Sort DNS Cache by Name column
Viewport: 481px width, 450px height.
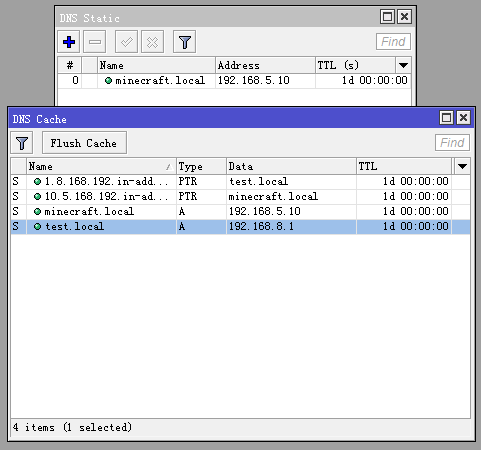point(101,166)
